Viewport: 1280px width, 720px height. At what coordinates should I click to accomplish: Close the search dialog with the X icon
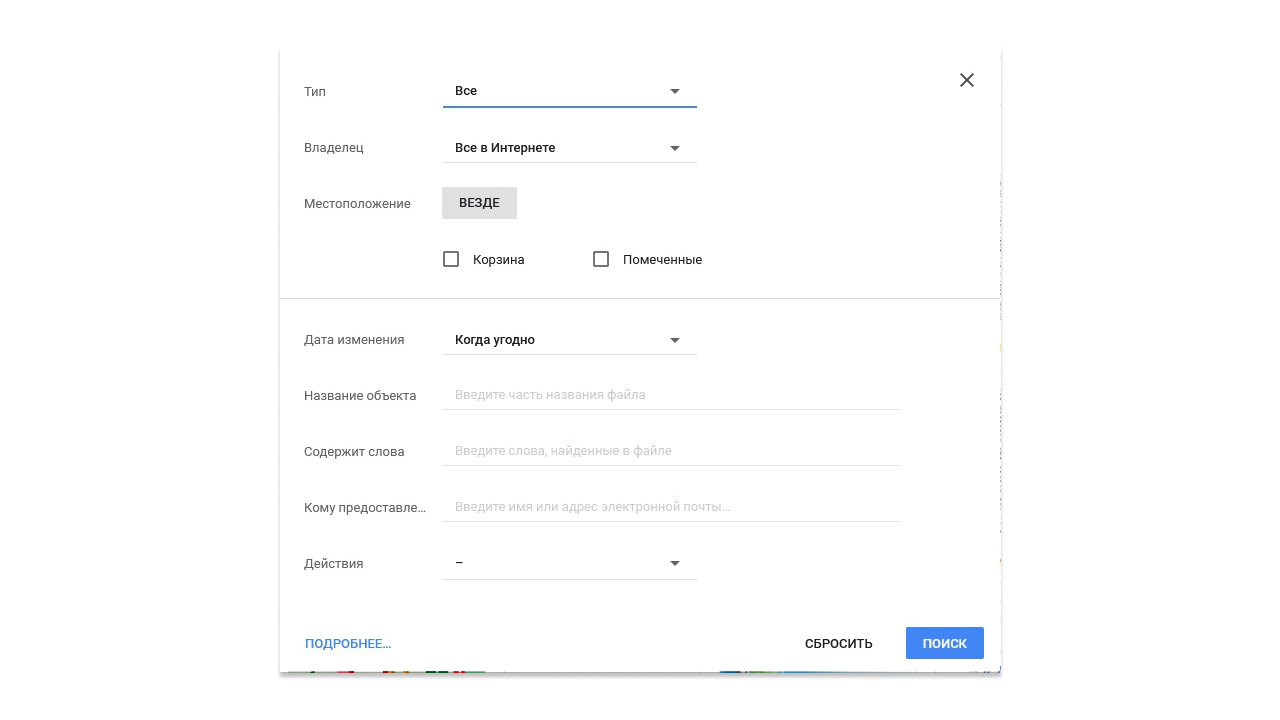coord(966,79)
